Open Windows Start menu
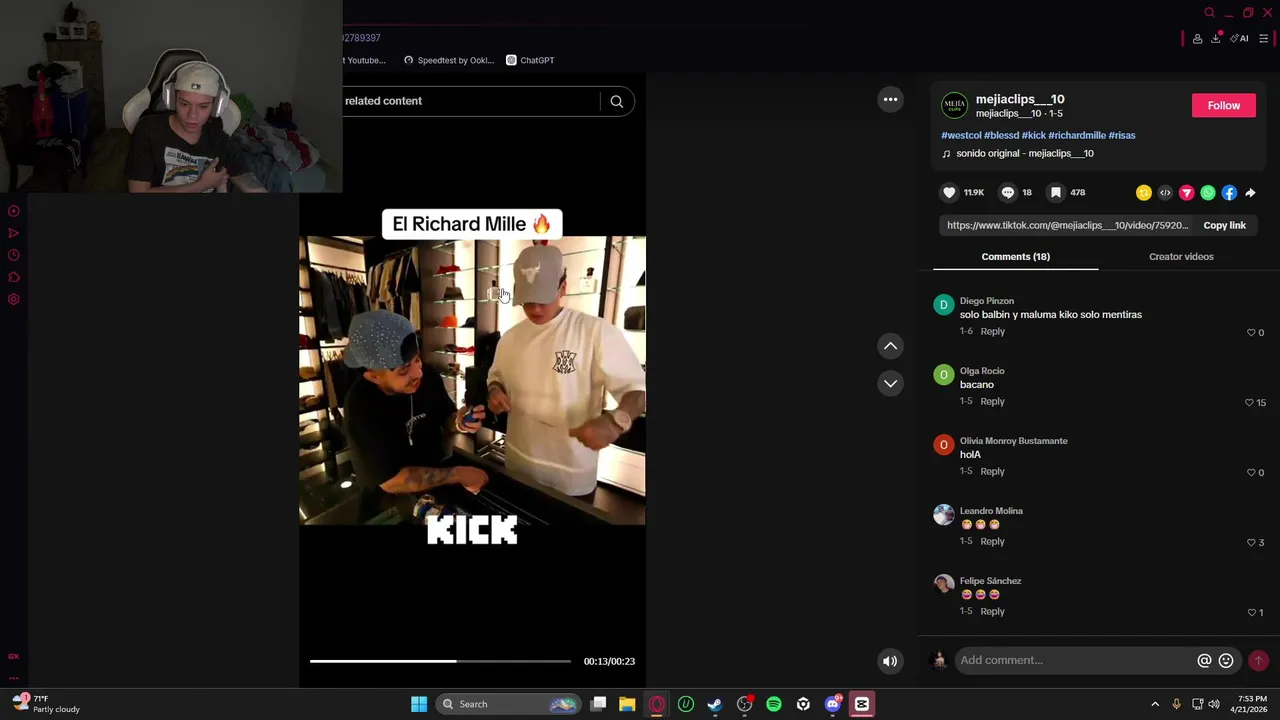This screenshot has width=1280, height=720. pyautogui.click(x=419, y=704)
